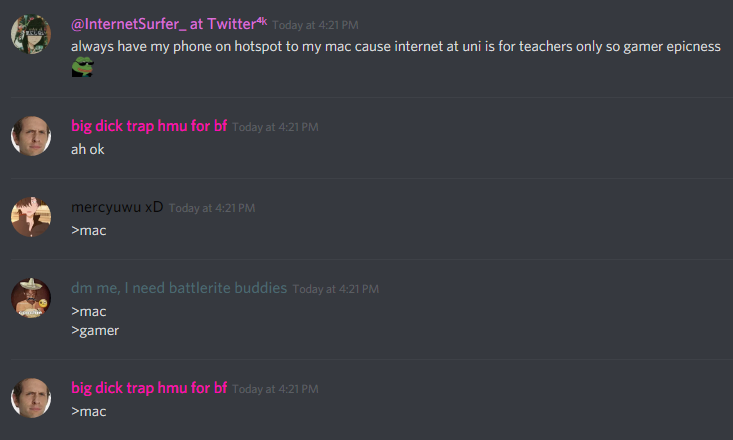This screenshot has height=440, width=733.
Task: Click the first pink-named user's avatar
Action: tap(31, 136)
